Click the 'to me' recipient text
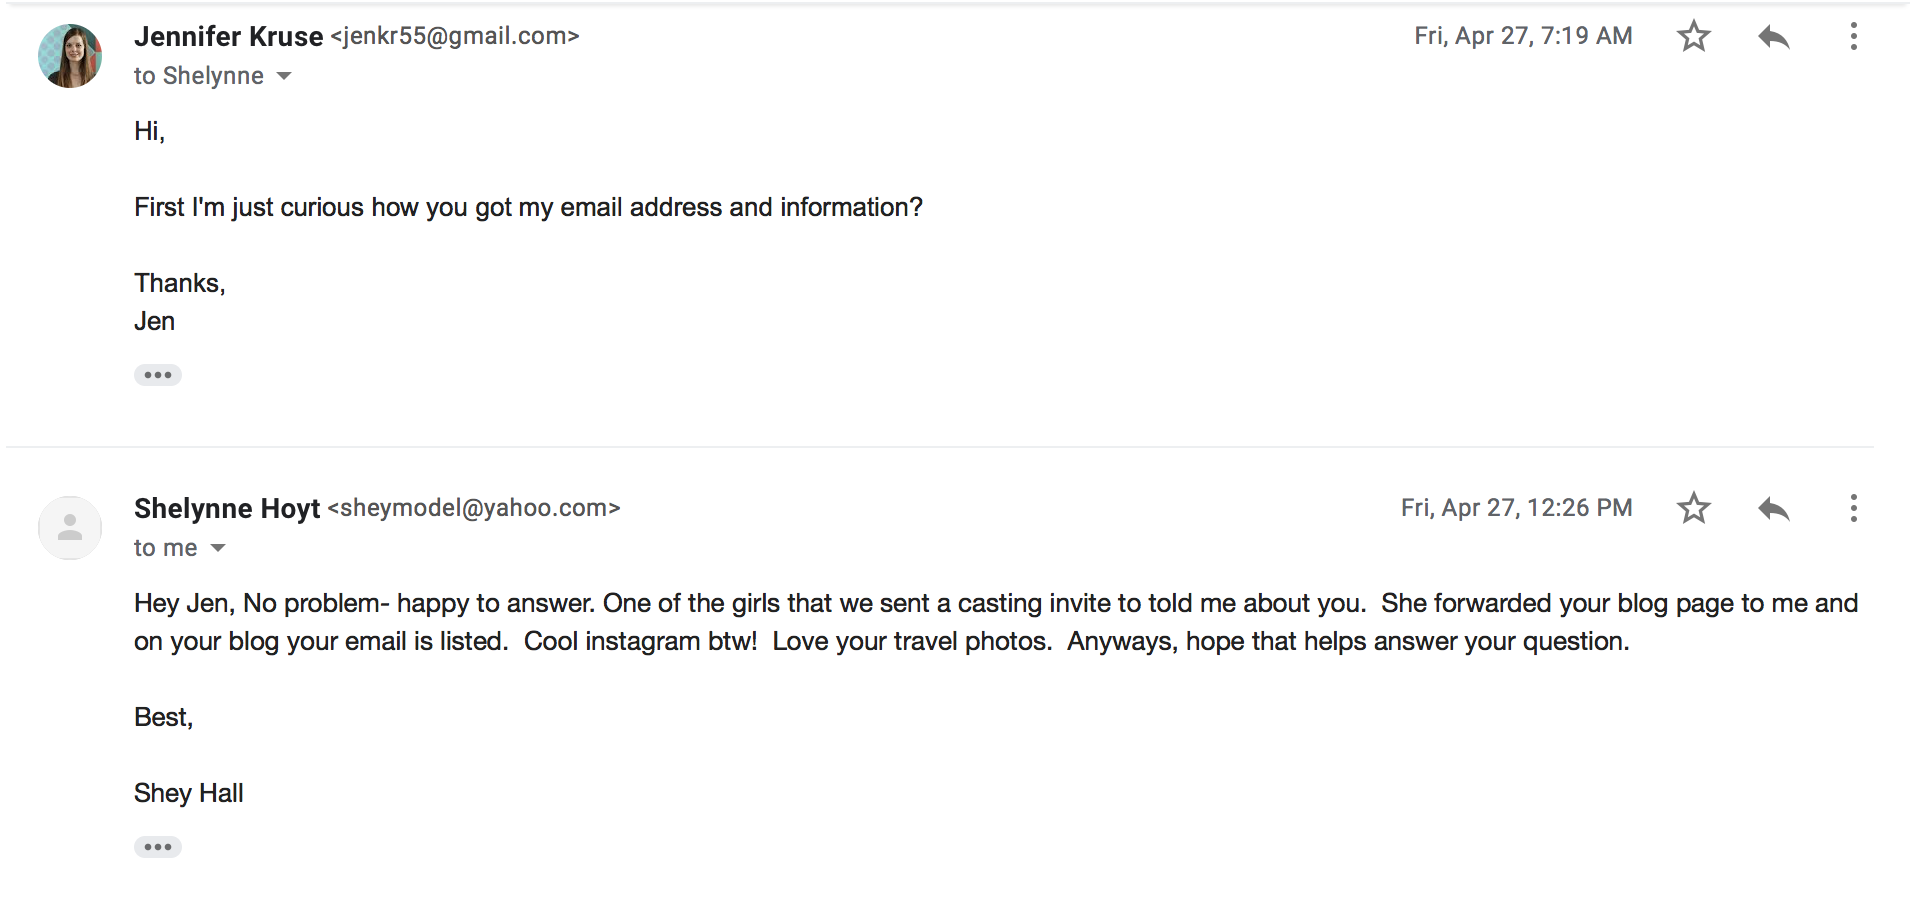Viewport: 1912px width, 910px height. [x=166, y=548]
